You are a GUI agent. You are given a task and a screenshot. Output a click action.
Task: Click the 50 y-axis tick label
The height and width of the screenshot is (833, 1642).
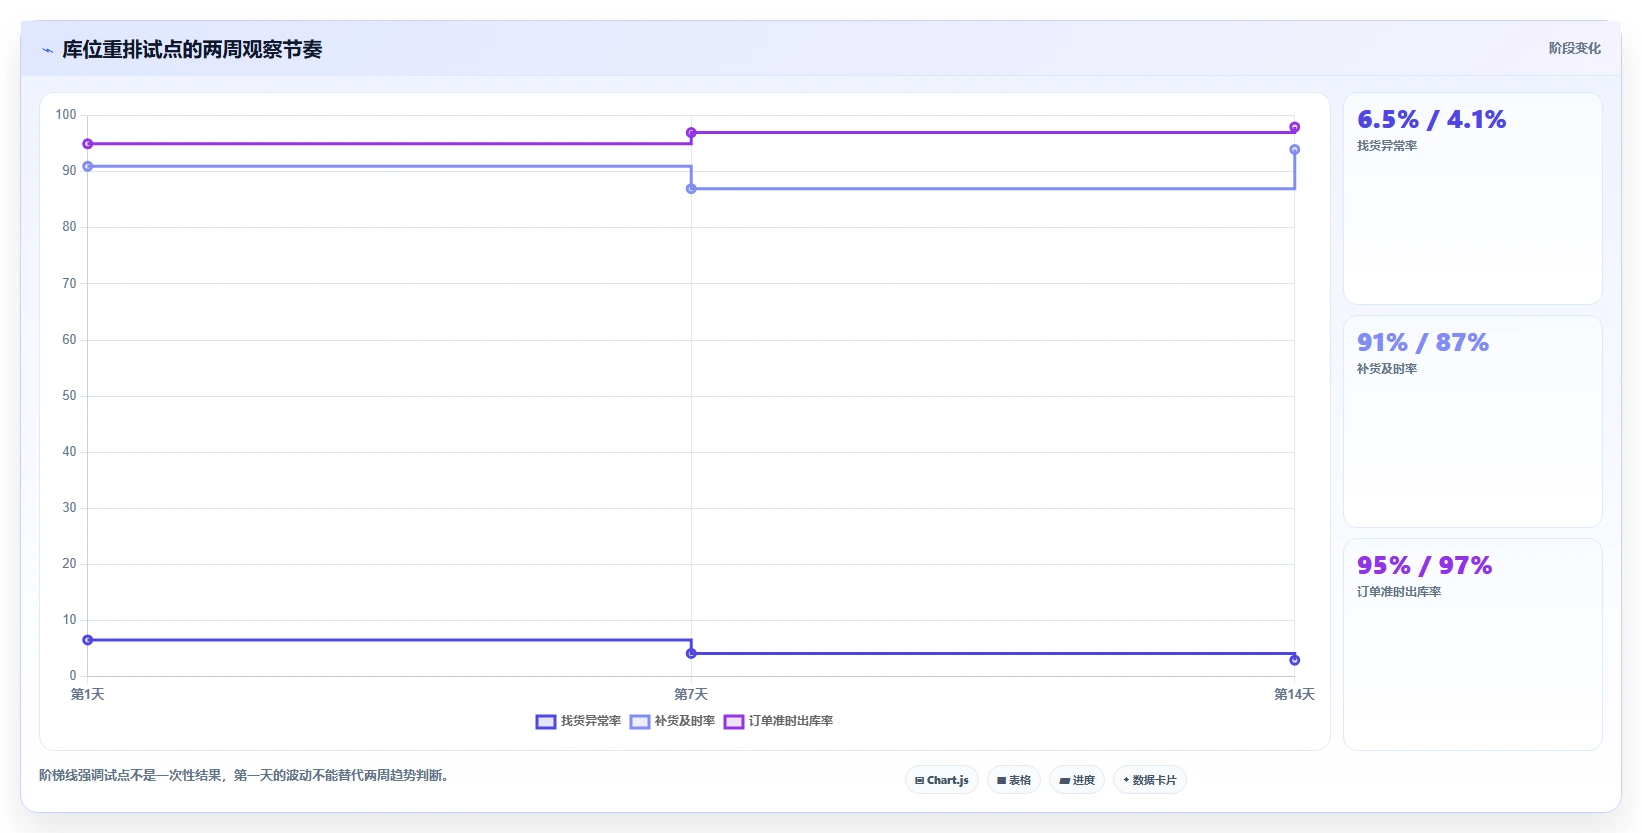coord(69,396)
